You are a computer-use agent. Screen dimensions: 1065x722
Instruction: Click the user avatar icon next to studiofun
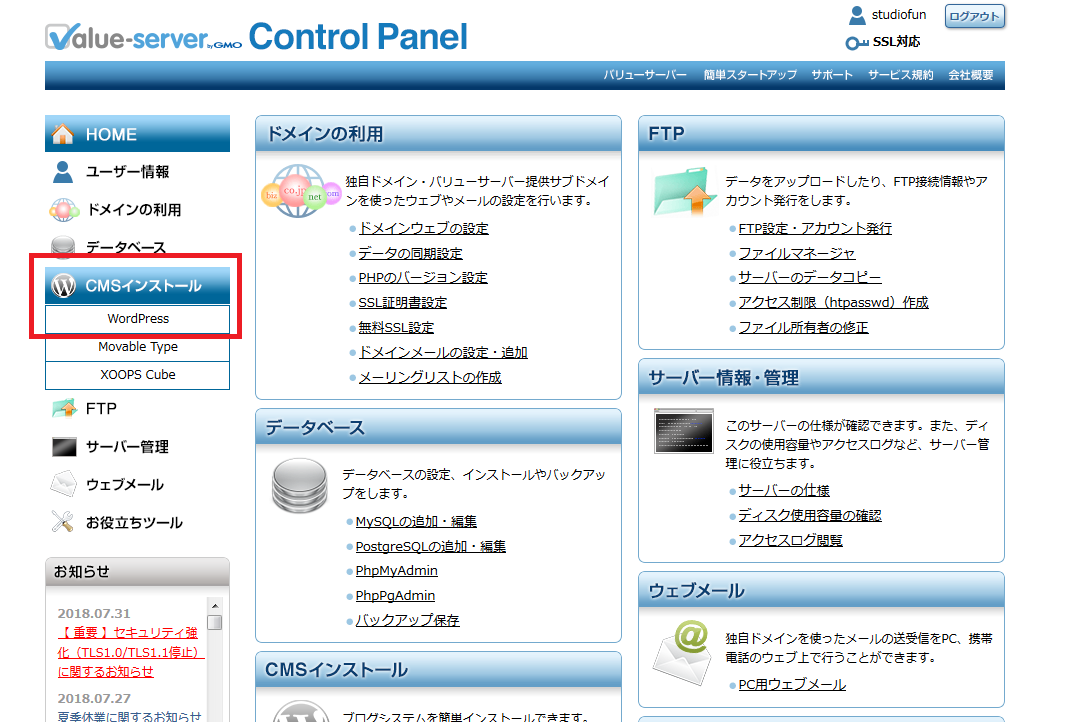click(857, 15)
